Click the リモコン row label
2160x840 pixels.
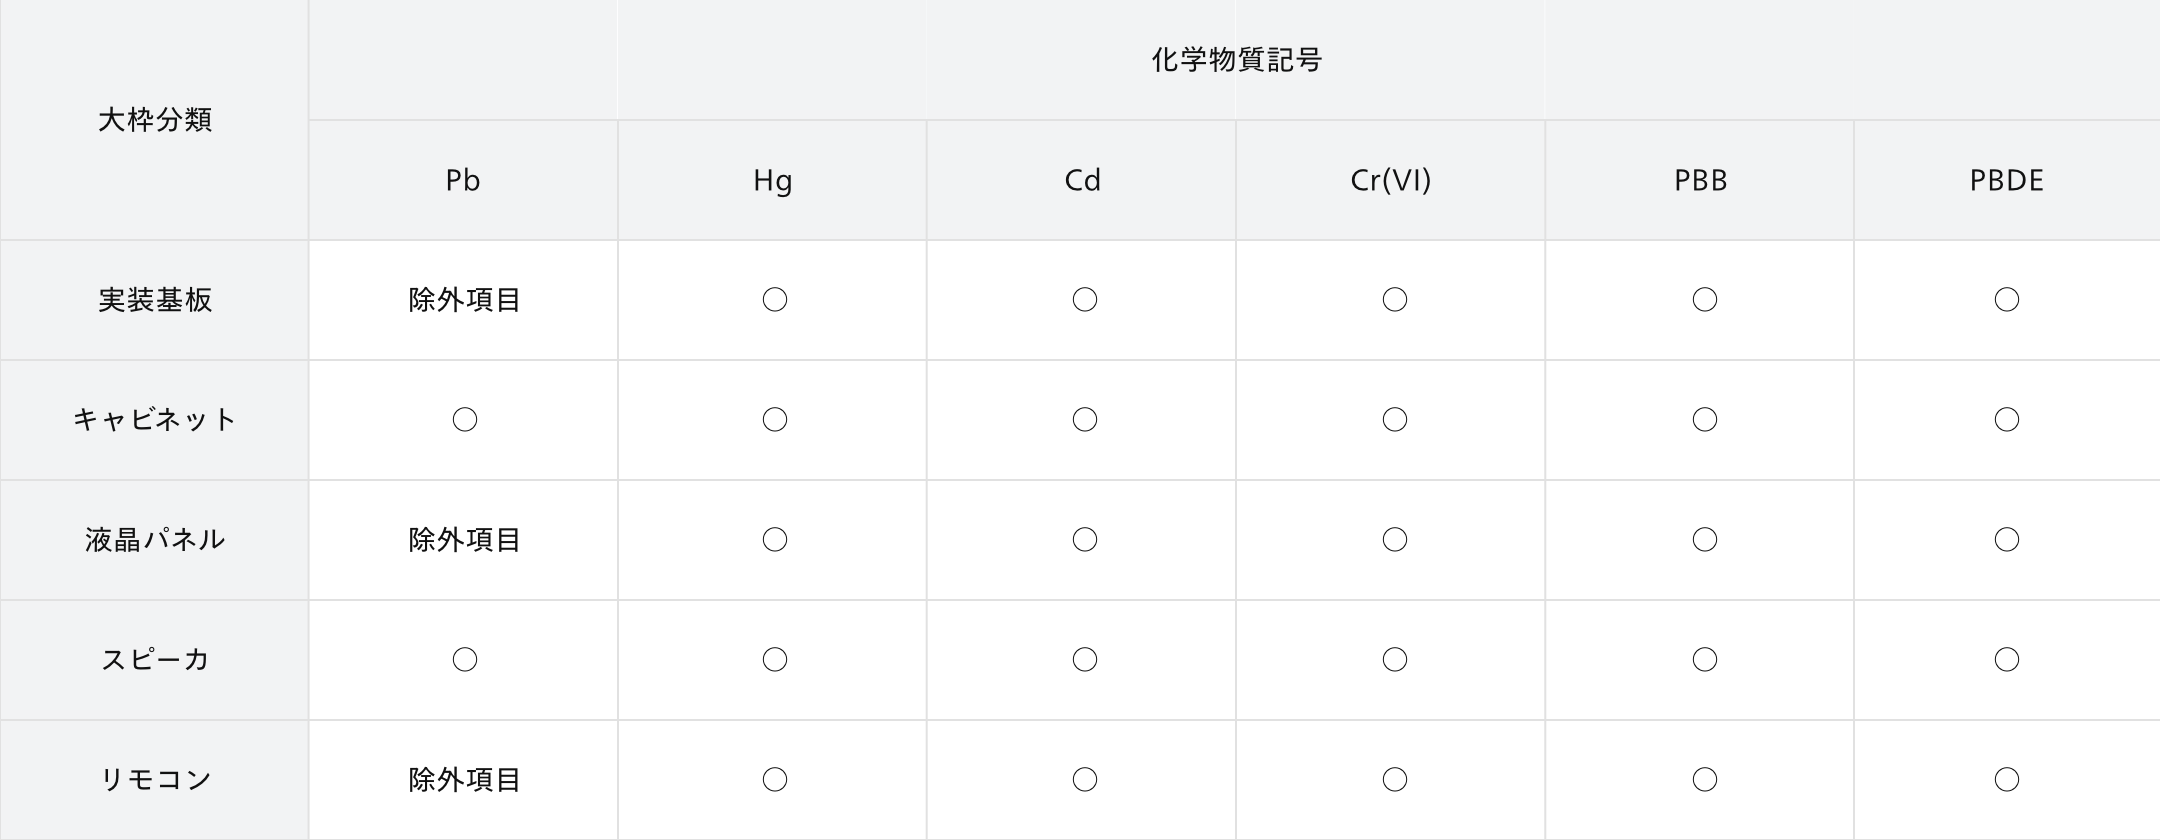coord(155,780)
